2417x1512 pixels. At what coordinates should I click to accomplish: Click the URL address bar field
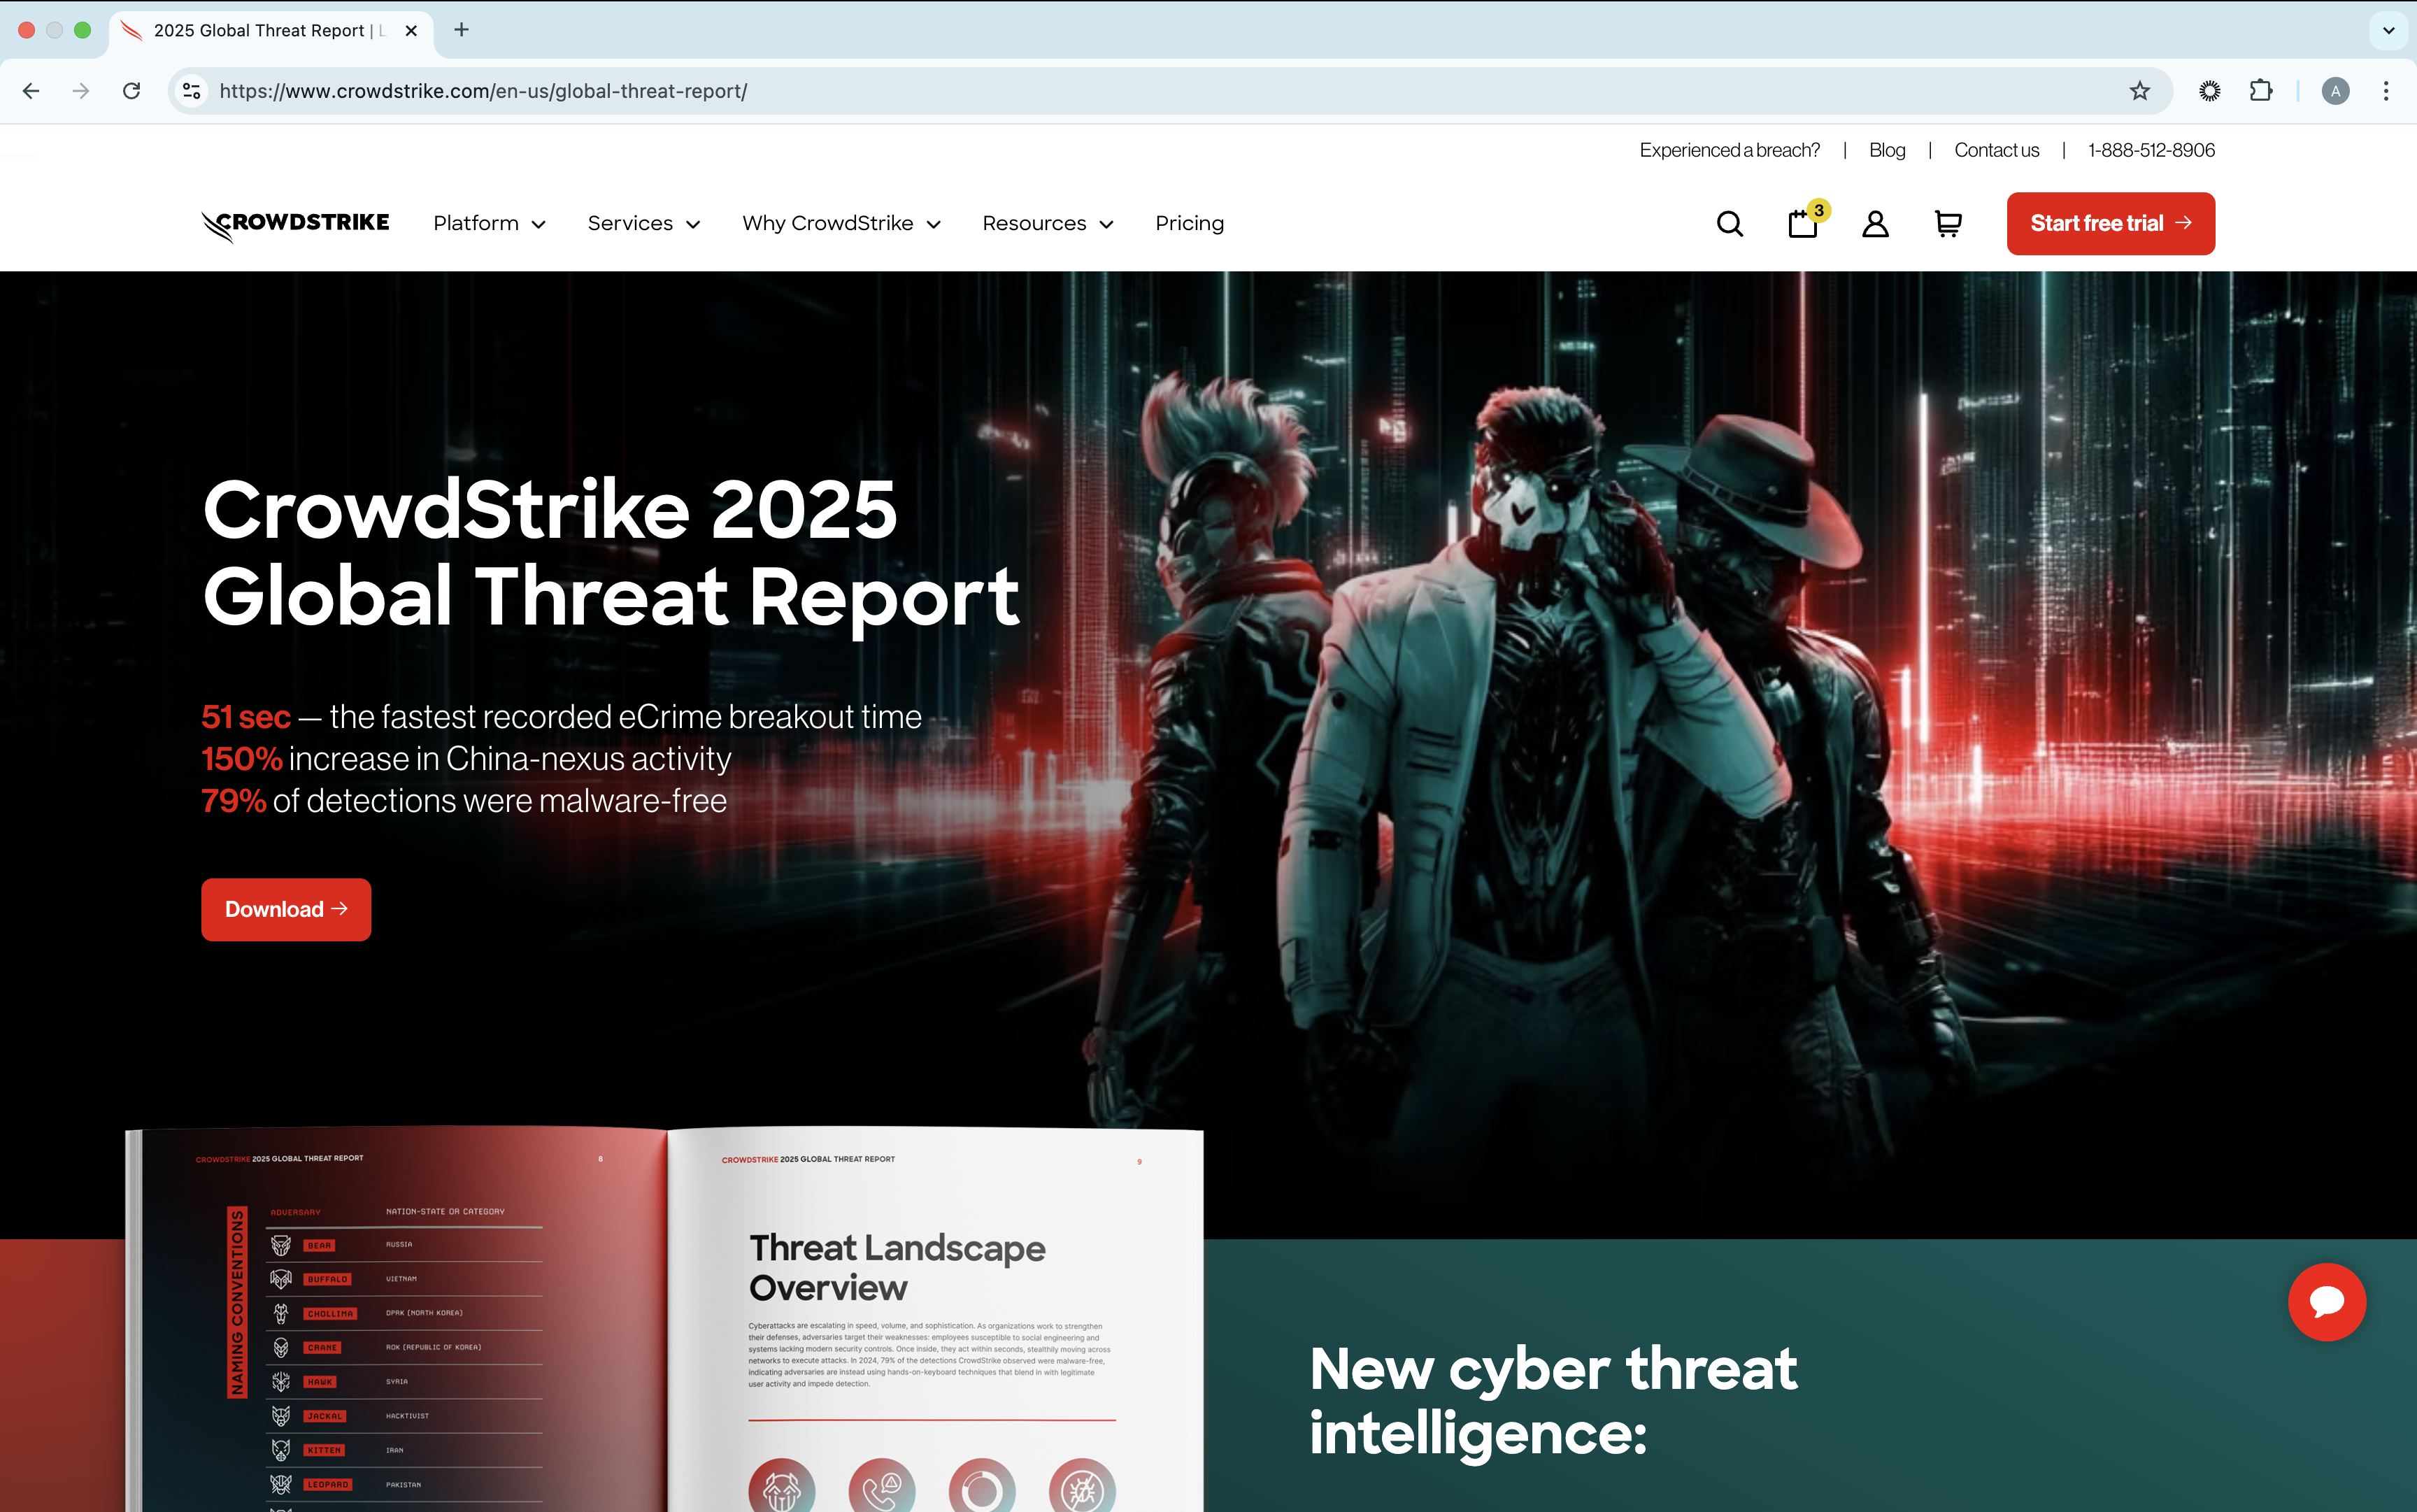1100,91
